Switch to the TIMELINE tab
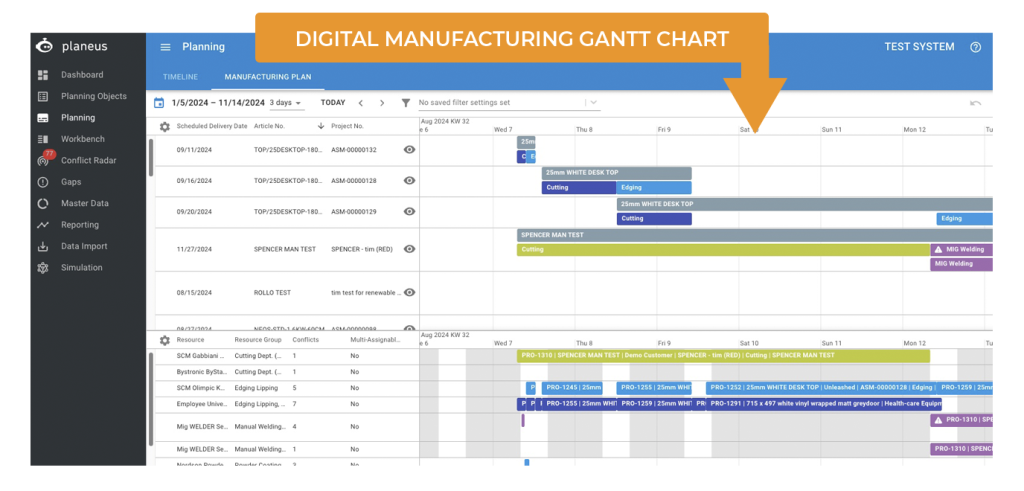 [180, 77]
